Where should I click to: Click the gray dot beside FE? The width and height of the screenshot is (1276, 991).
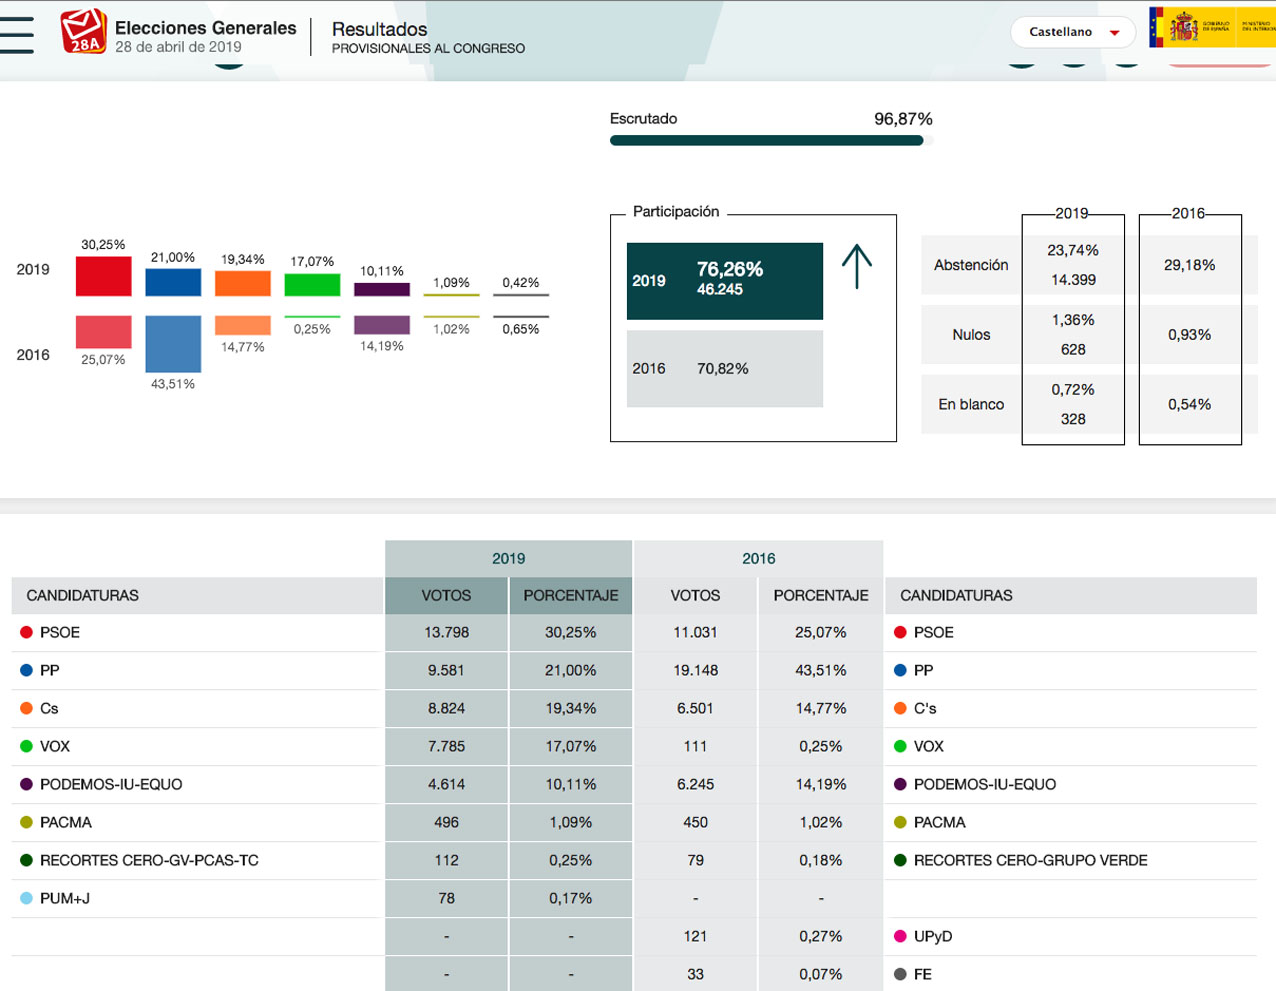point(900,974)
